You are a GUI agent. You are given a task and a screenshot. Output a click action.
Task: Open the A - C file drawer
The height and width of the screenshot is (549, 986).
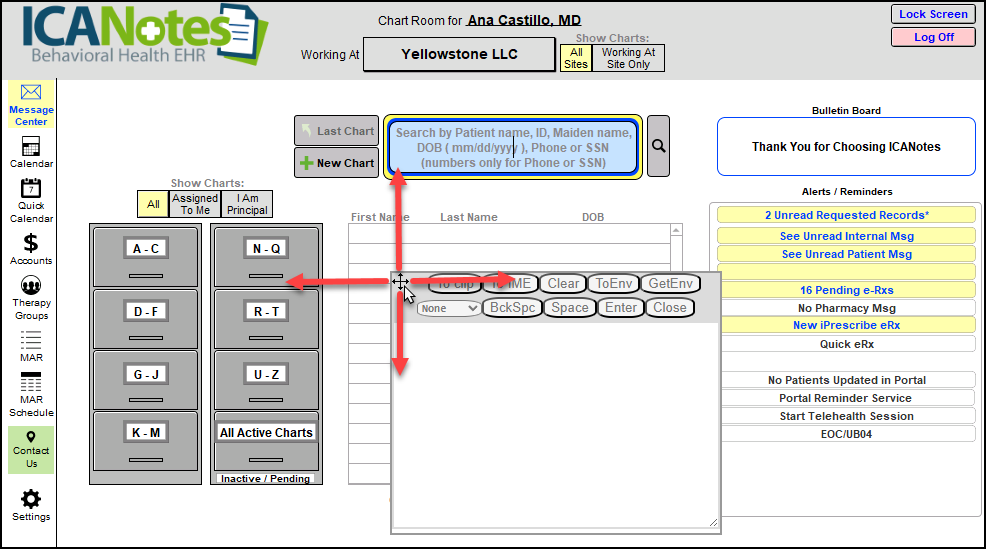click(x=146, y=248)
